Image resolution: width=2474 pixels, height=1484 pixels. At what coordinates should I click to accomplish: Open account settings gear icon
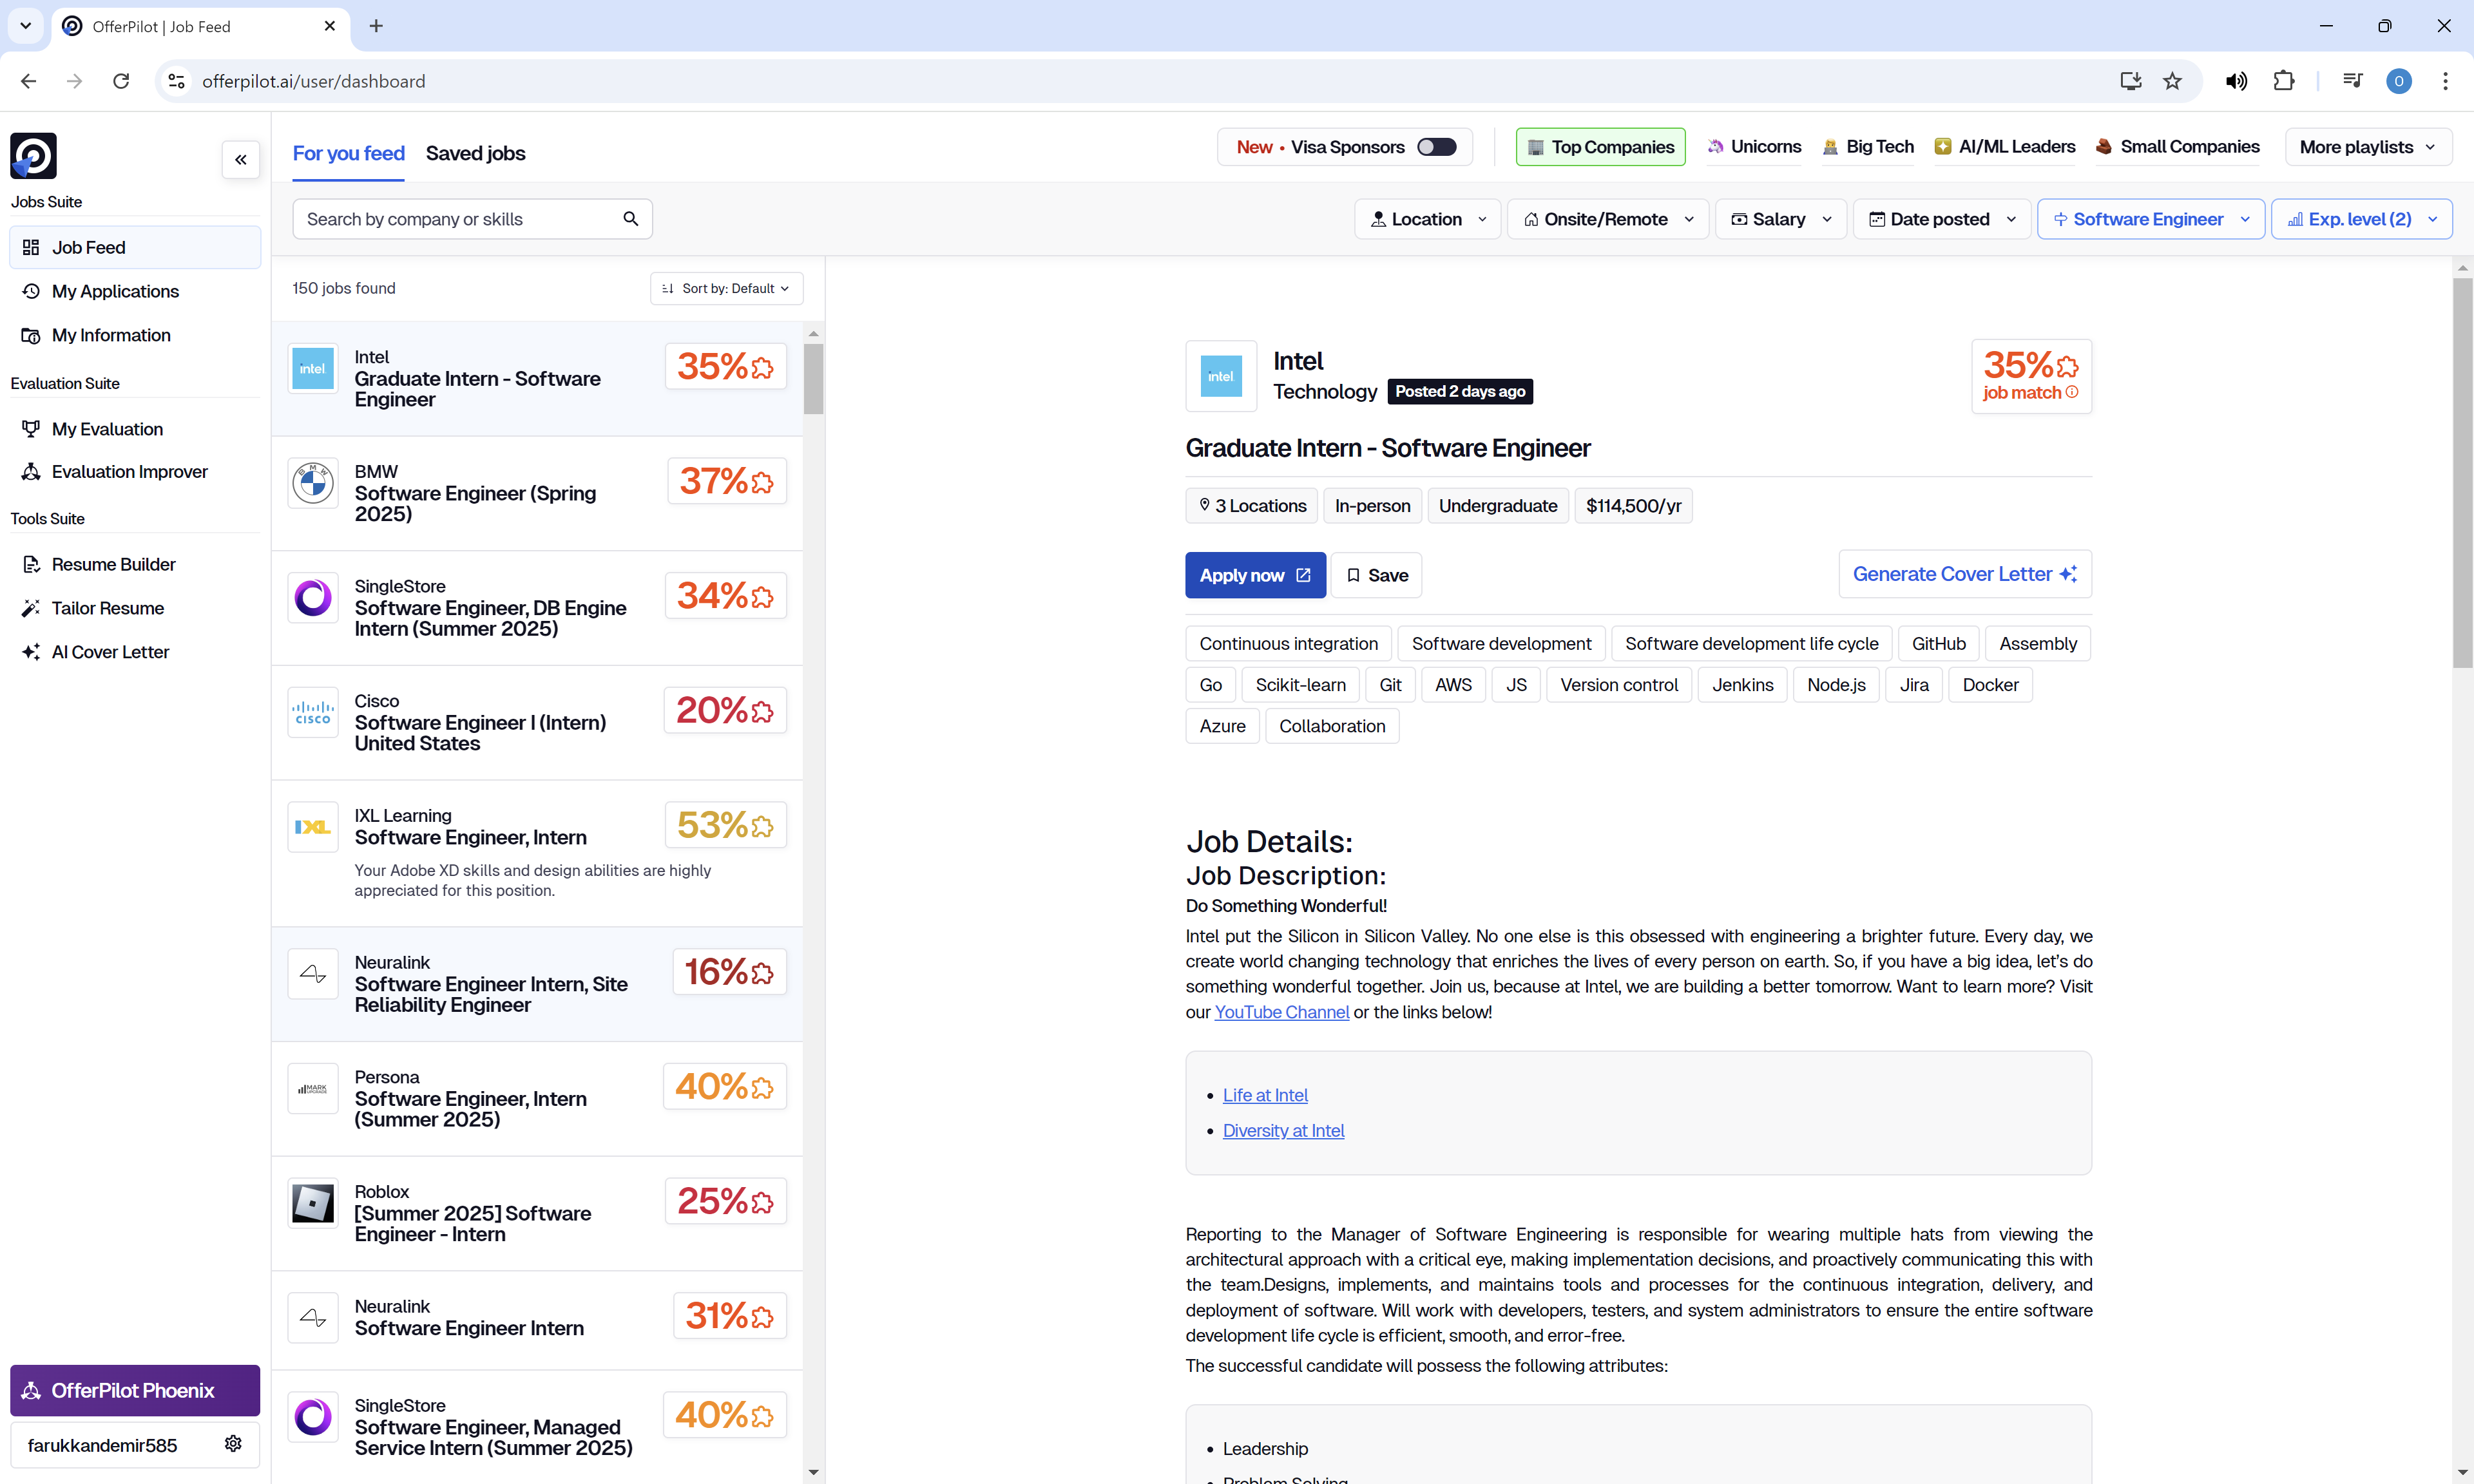pyautogui.click(x=233, y=1444)
